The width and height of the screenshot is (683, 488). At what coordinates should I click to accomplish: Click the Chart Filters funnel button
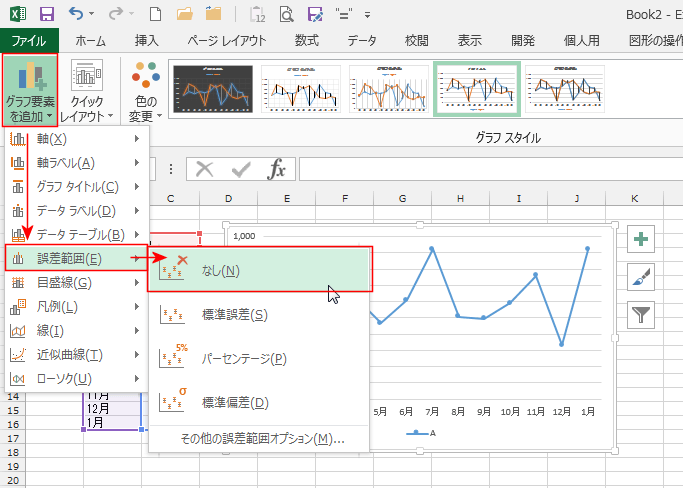coord(640,315)
